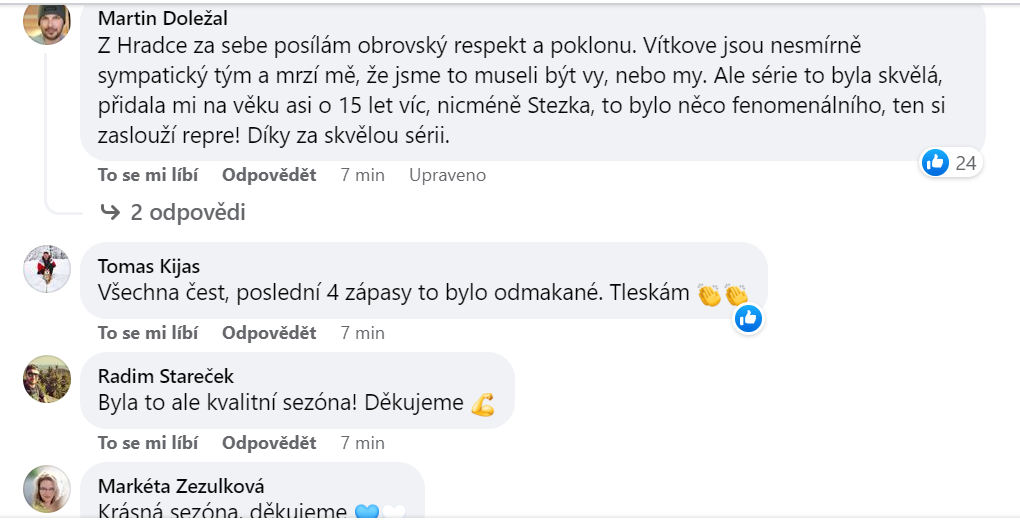Image resolution: width=1020 pixels, height=521 pixels.
Task: Open Martin Doležal's profile picture
Action: 47,22
